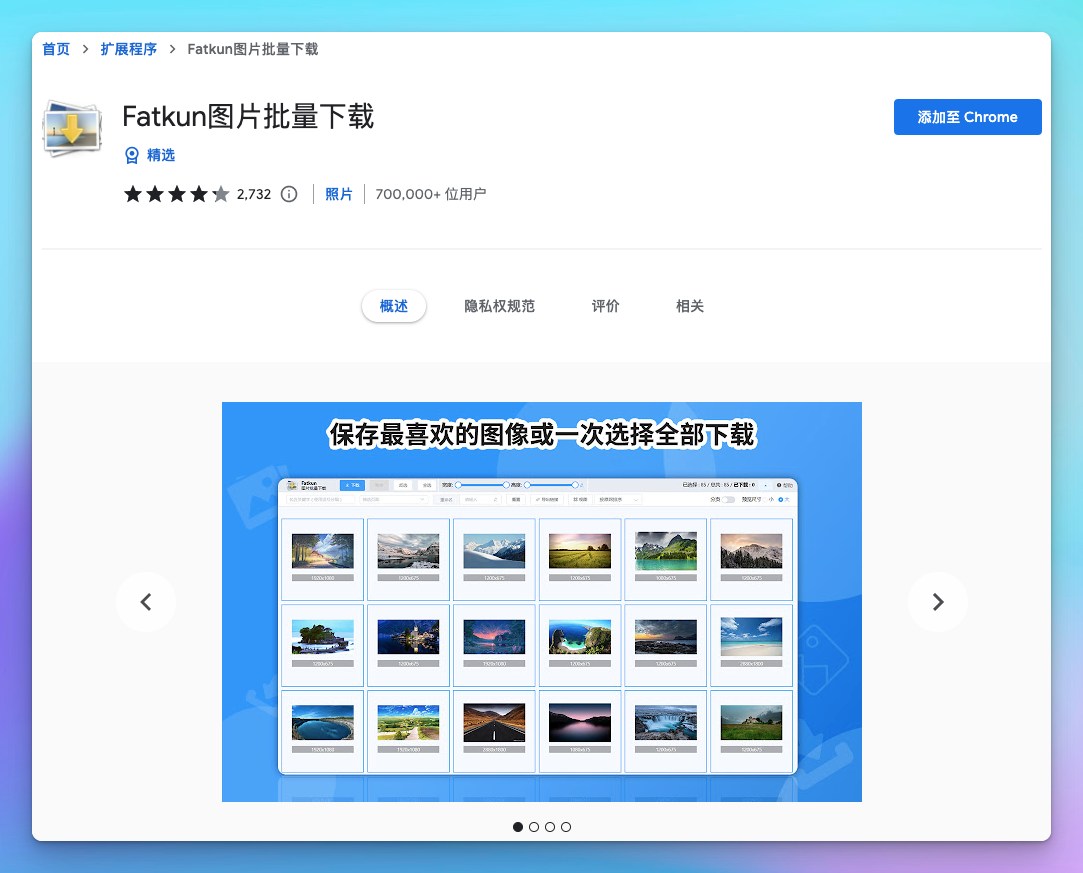Open 扩展程序 breadcrumb link
The height and width of the screenshot is (873, 1083).
[x=128, y=49]
